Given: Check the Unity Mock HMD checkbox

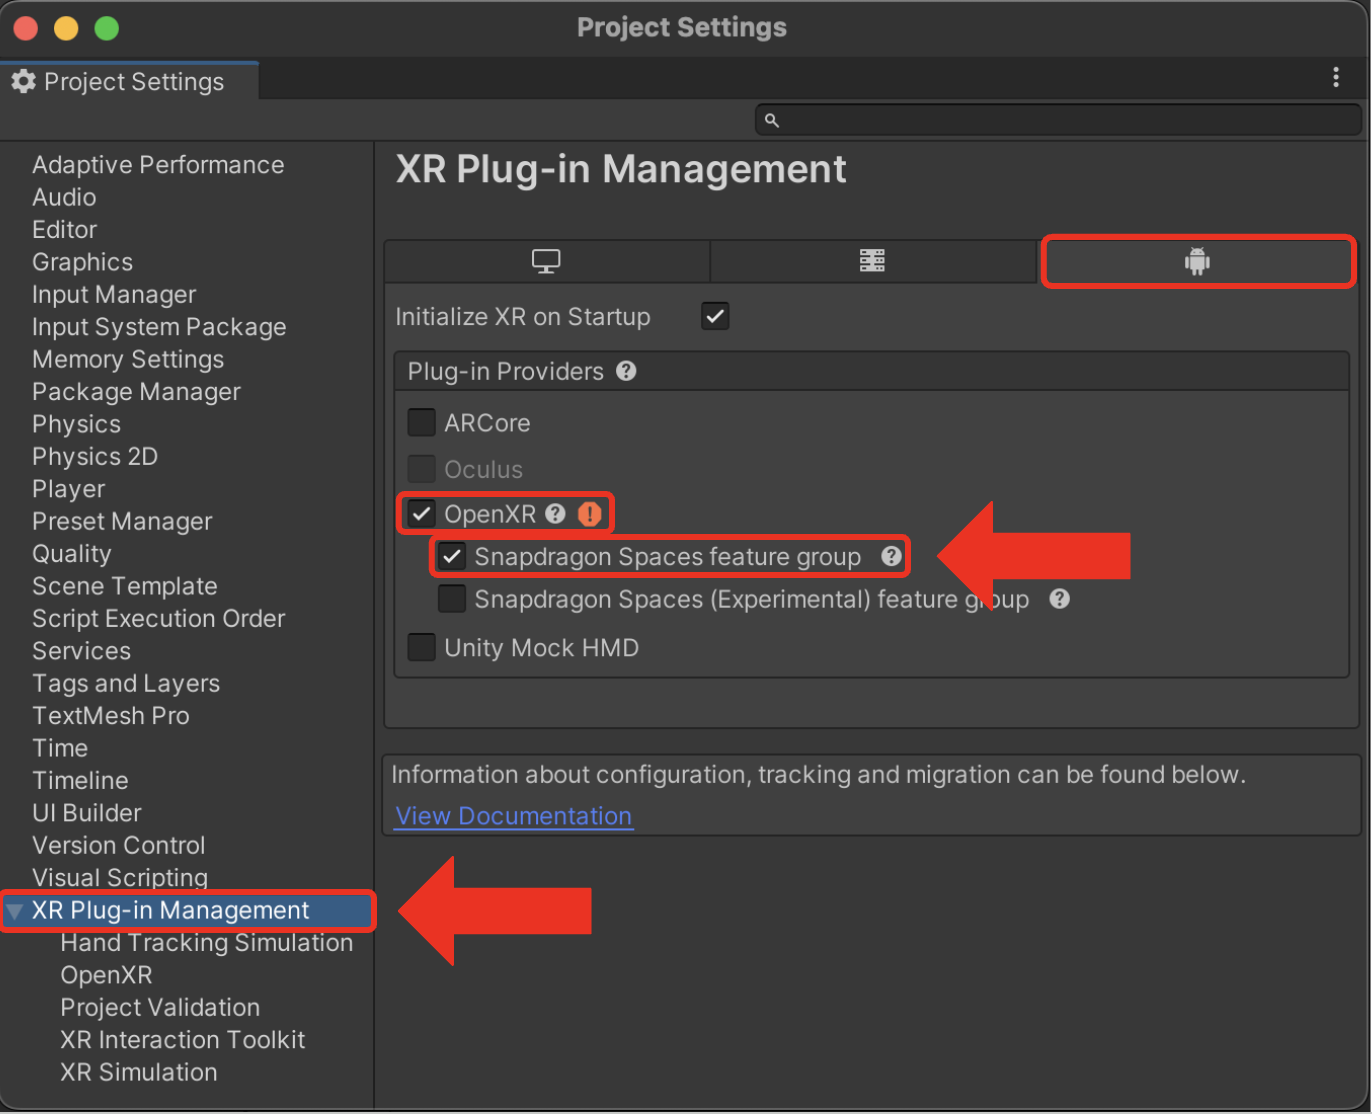Looking at the screenshot, I should click(x=422, y=648).
